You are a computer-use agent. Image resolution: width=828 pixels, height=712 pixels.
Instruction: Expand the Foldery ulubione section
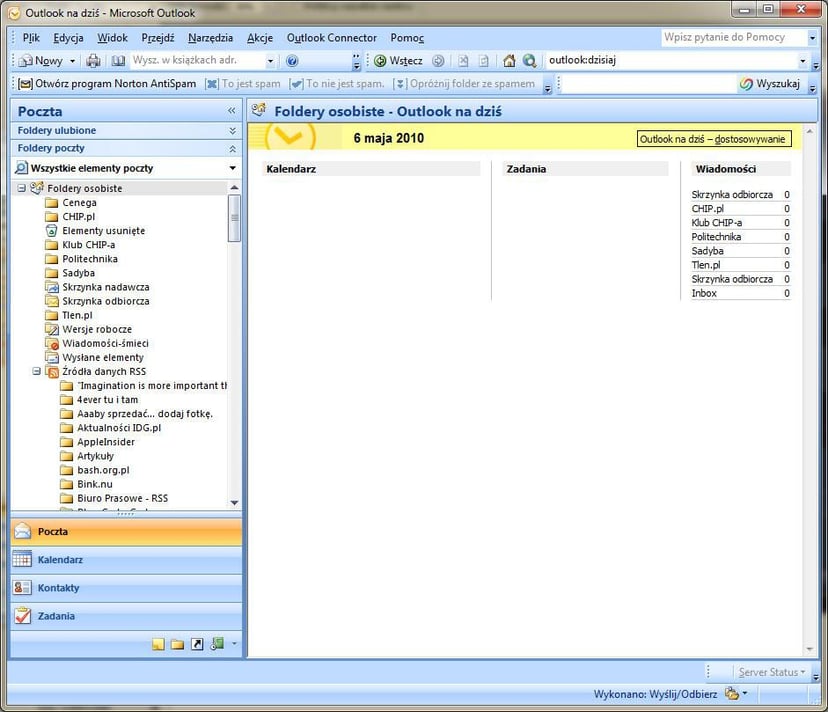232,131
